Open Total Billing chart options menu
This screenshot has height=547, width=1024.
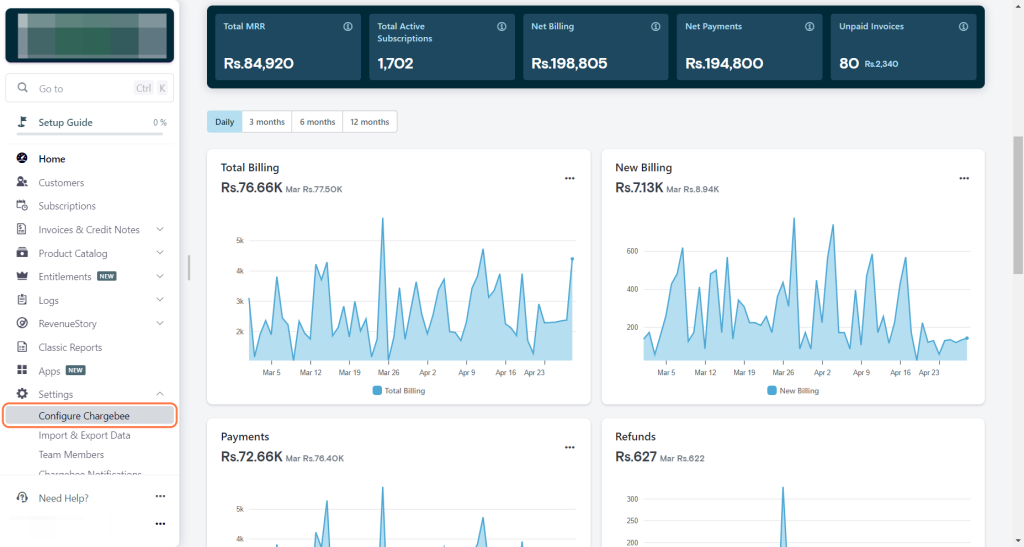tap(570, 178)
